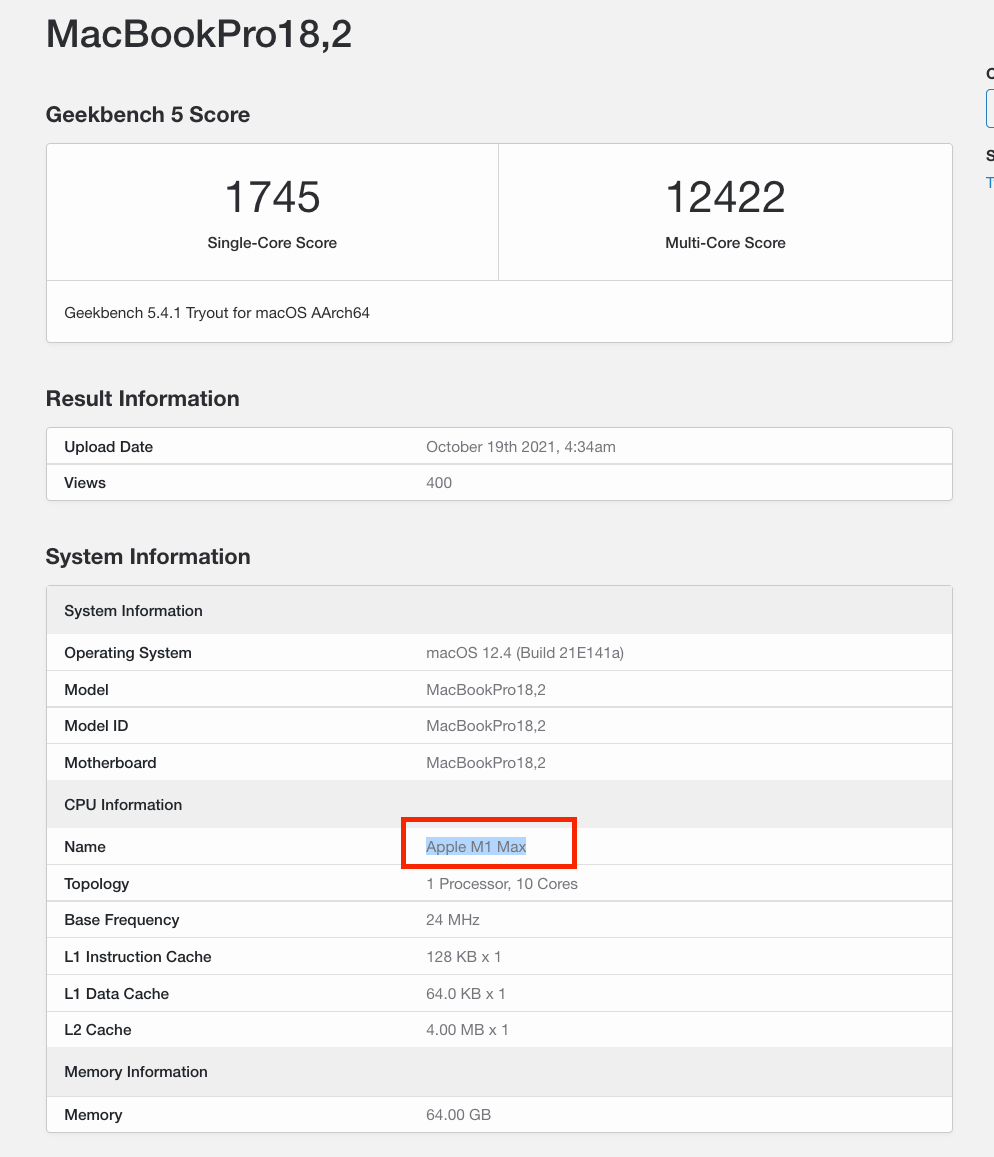Click the L2 Cache label
Image resolution: width=994 pixels, height=1157 pixels.
pos(98,1030)
